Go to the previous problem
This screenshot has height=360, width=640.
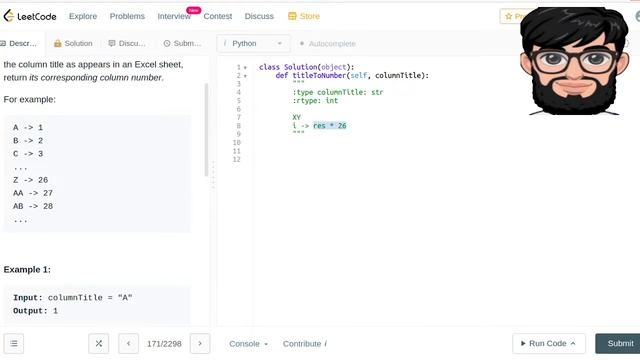pos(129,343)
